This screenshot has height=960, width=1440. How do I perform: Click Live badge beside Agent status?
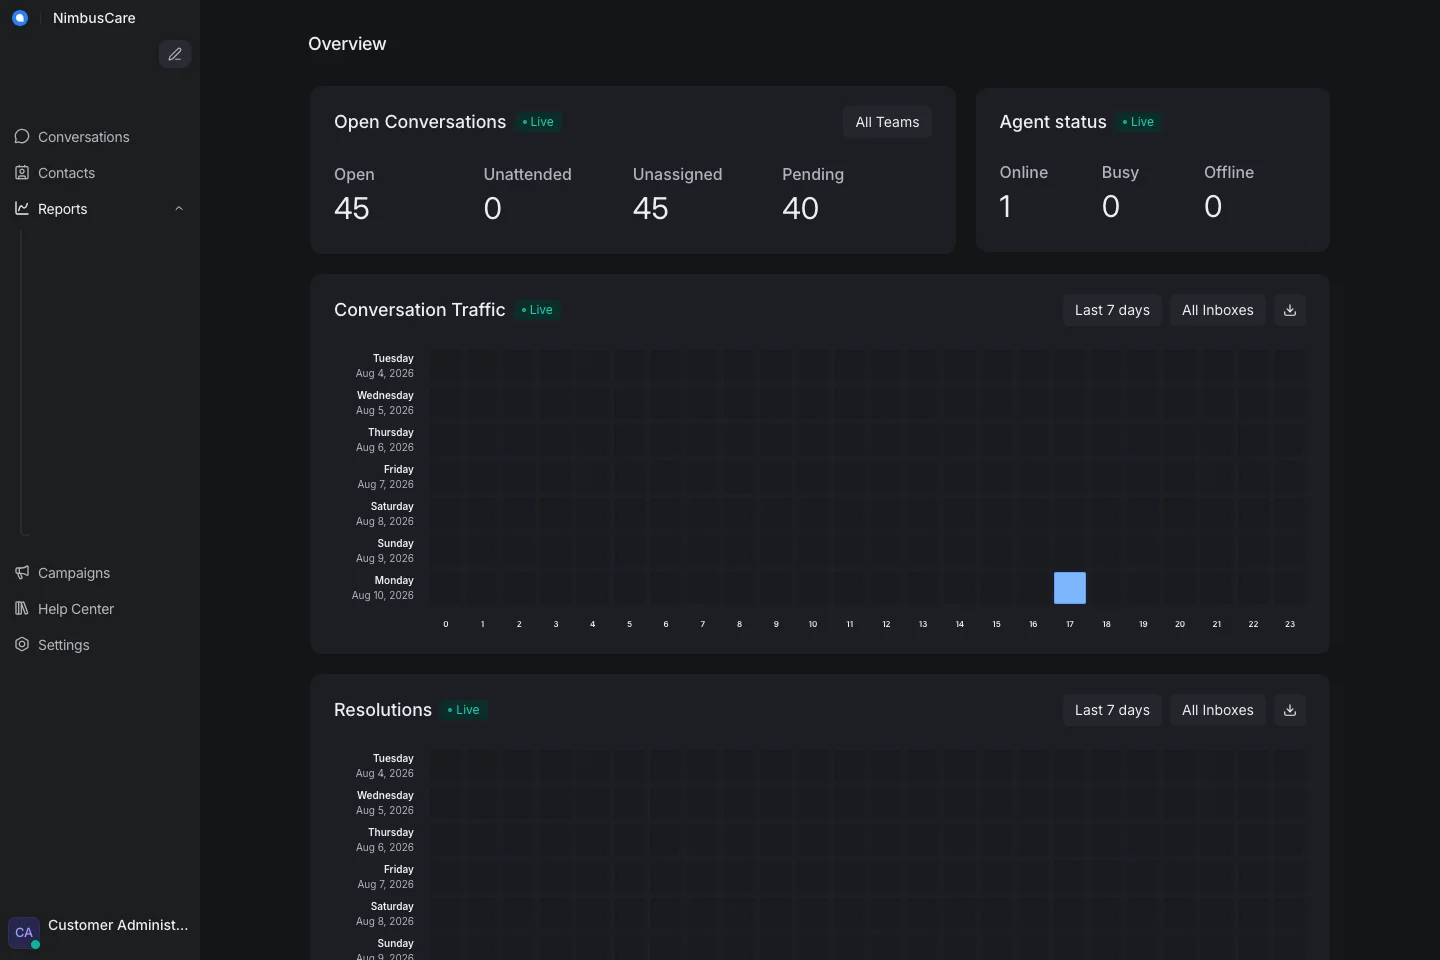point(1139,122)
